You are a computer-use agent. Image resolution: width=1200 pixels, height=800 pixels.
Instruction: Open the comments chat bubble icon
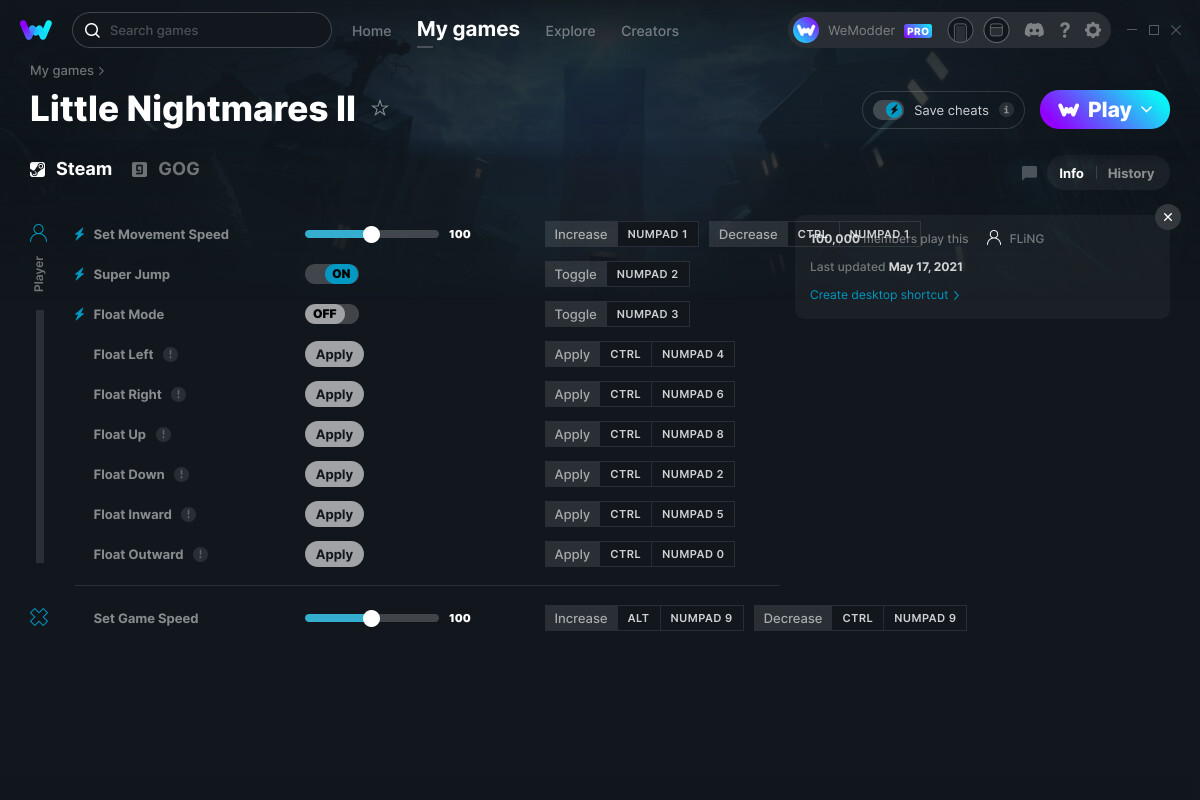(x=1029, y=173)
